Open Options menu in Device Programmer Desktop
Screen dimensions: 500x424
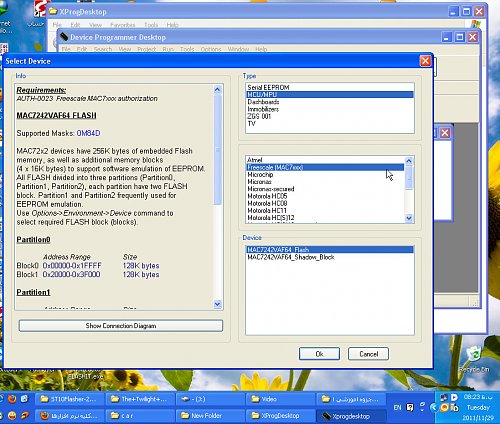[x=211, y=49]
